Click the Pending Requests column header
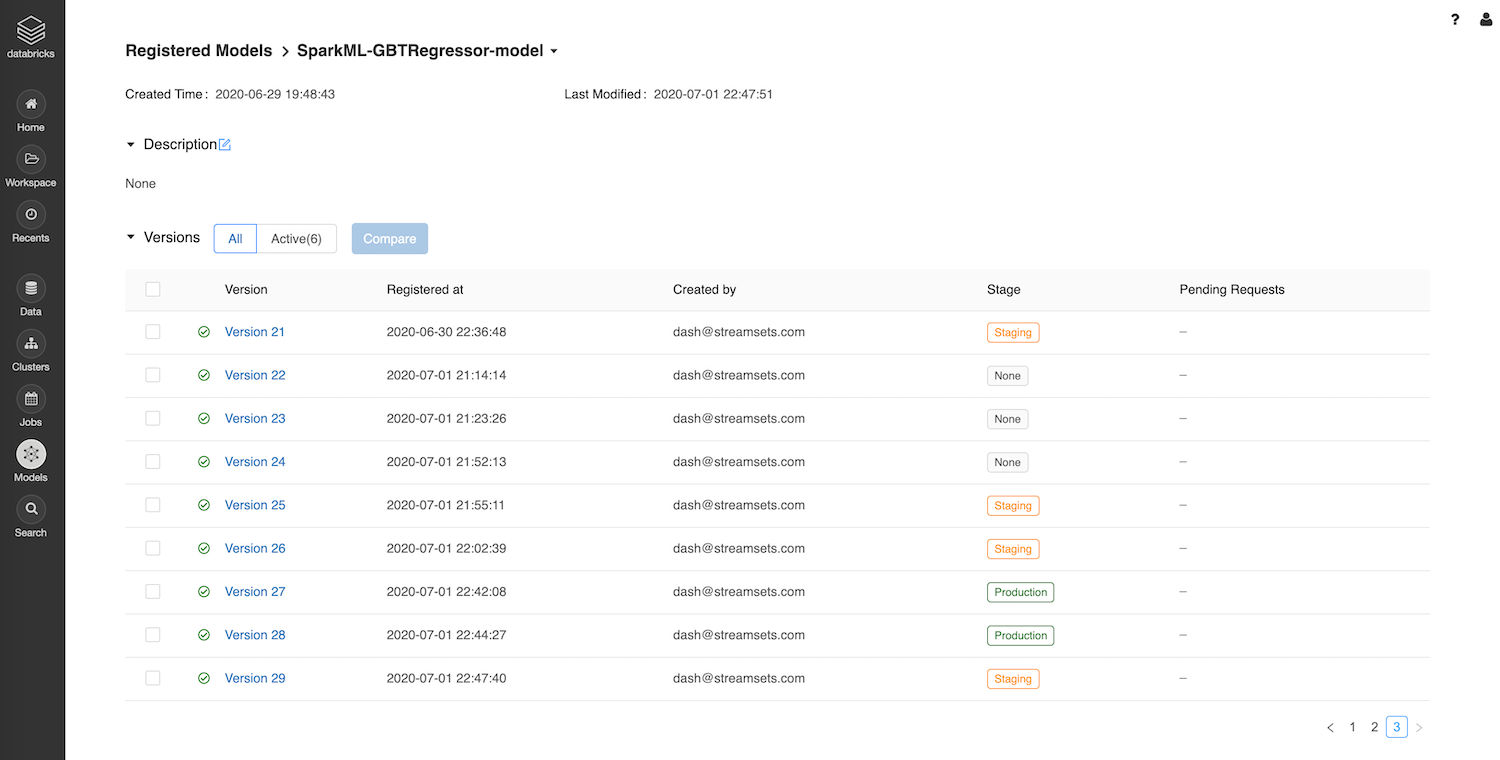 pyautogui.click(x=1232, y=289)
